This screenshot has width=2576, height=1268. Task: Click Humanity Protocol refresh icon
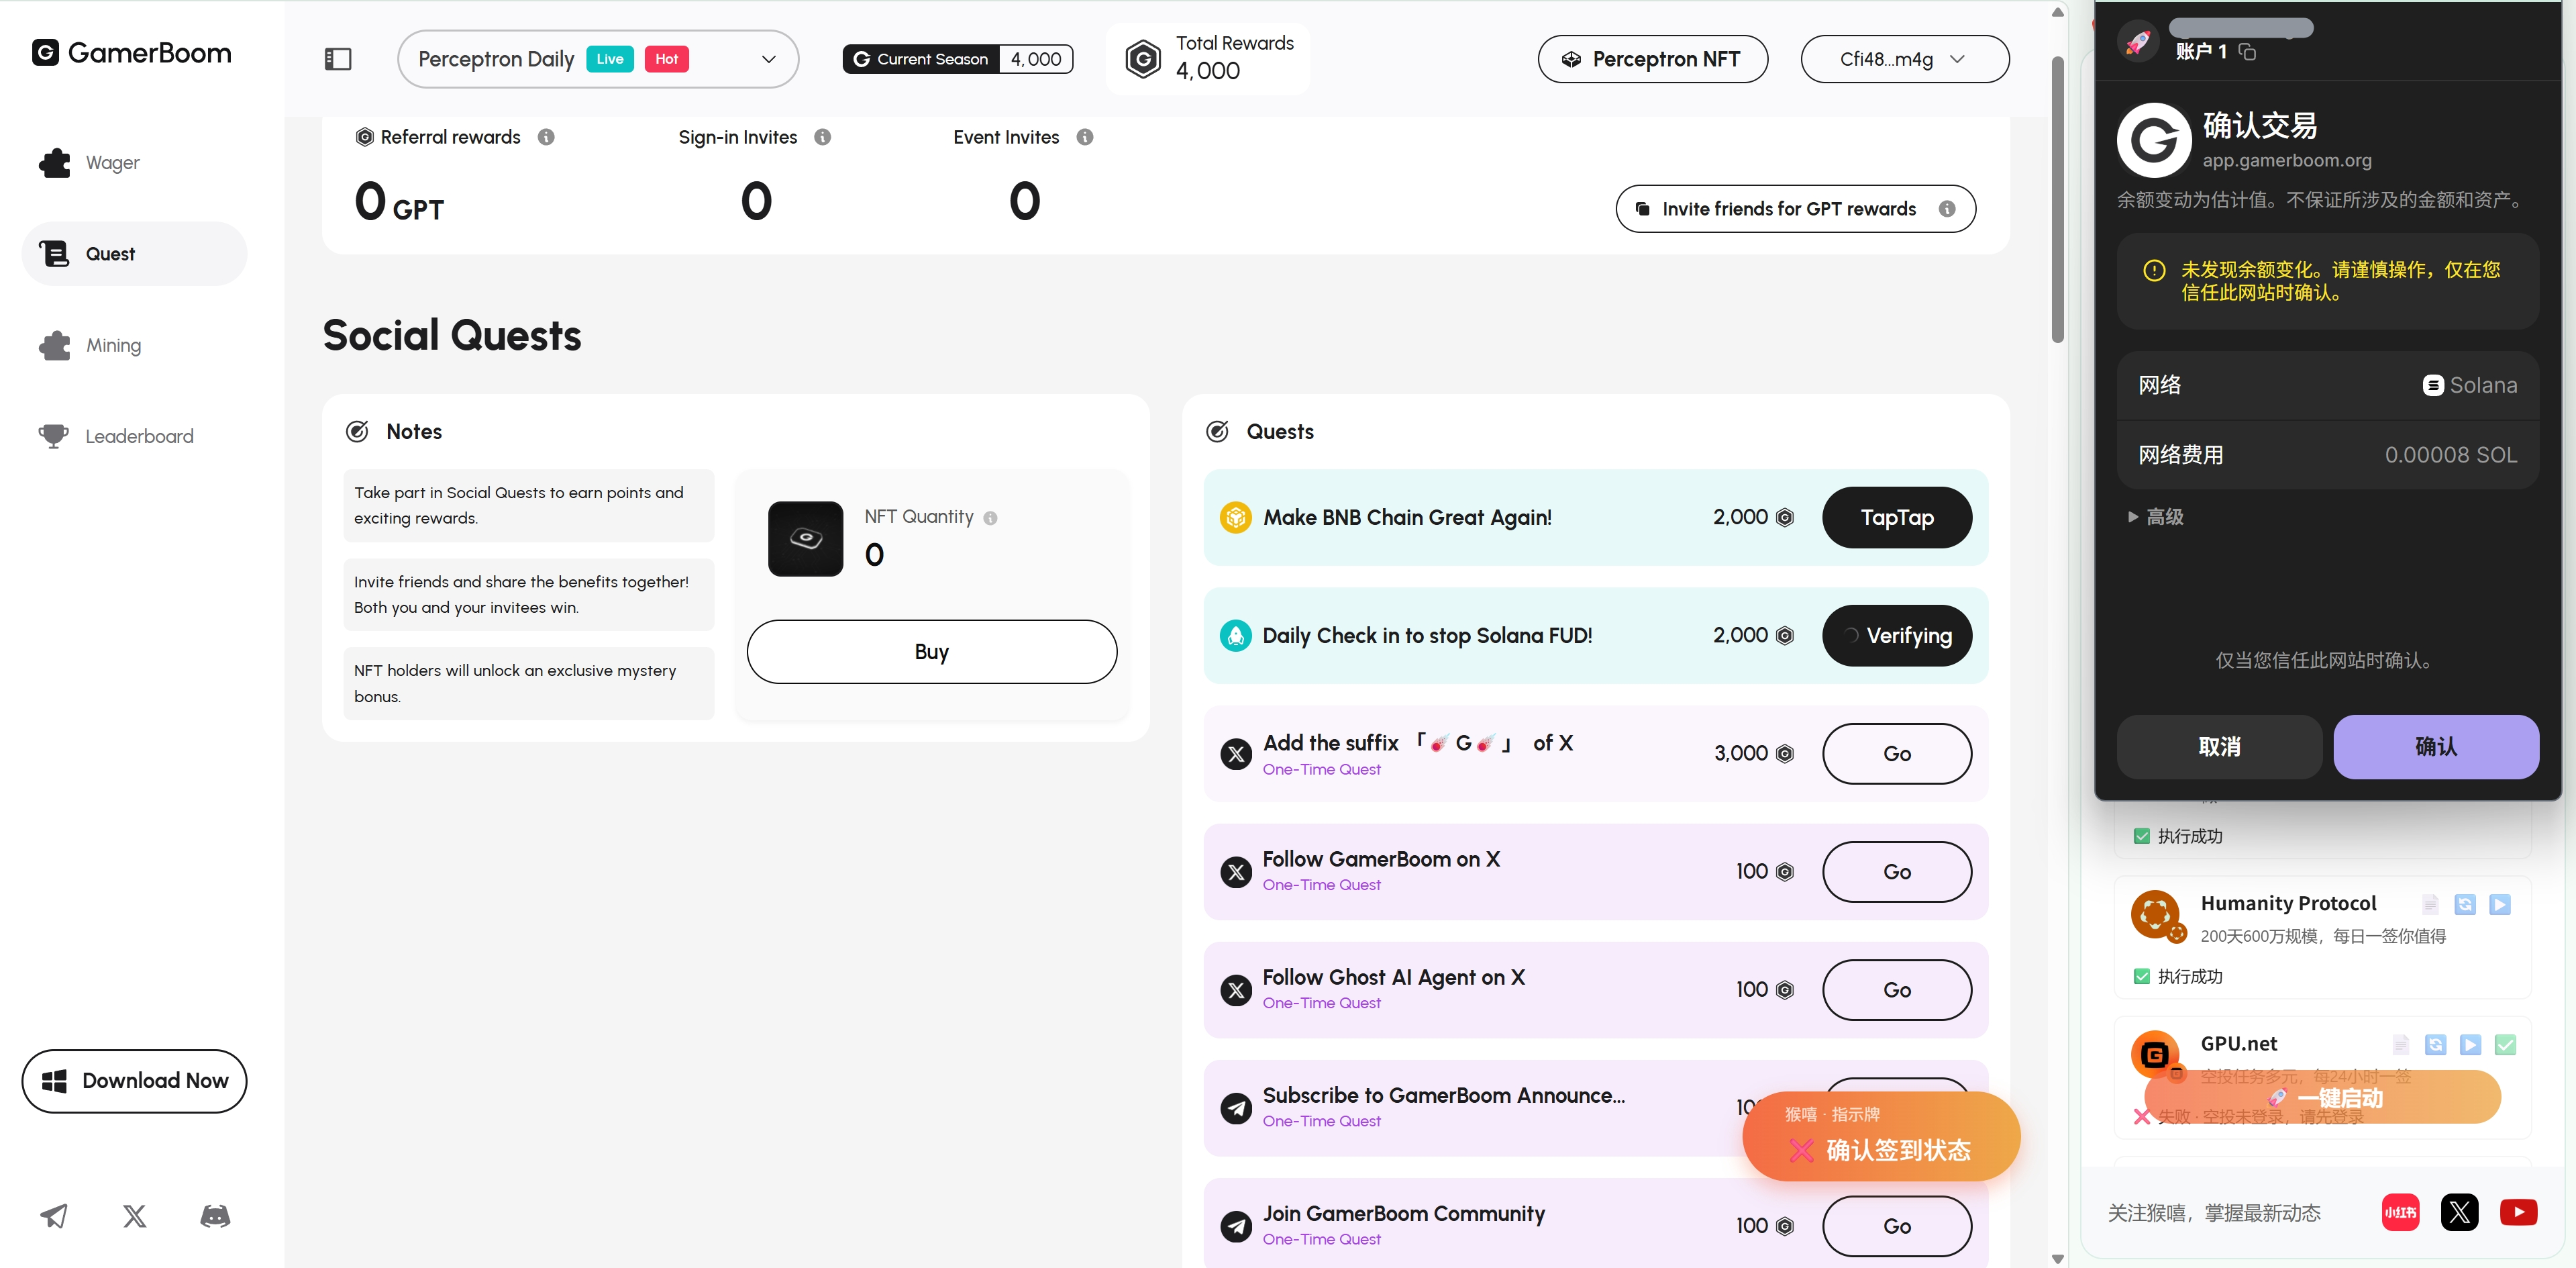coord(2465,905)
